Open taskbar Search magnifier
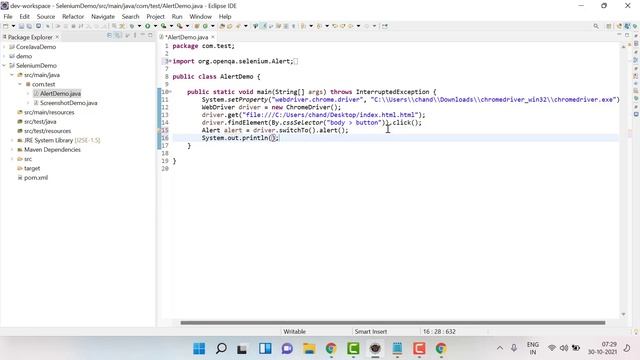The width and height of the screenshot is (640, 360). (221, 349)
